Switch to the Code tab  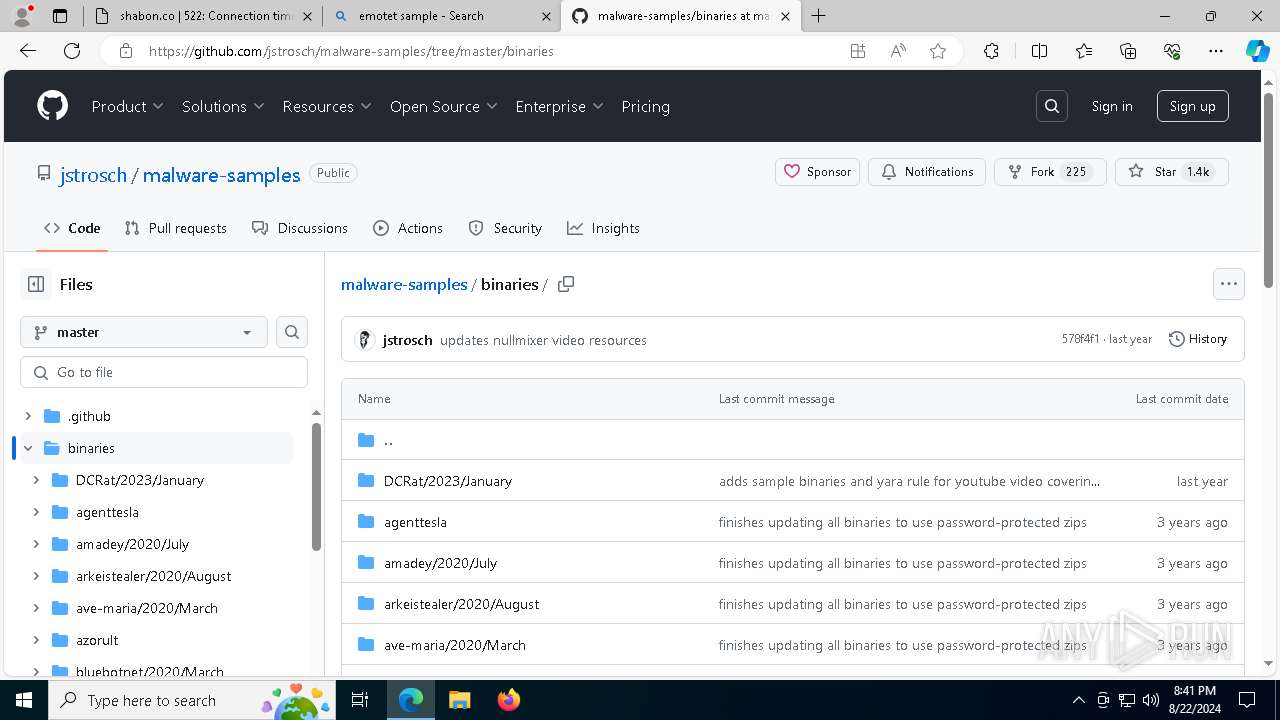72,228
